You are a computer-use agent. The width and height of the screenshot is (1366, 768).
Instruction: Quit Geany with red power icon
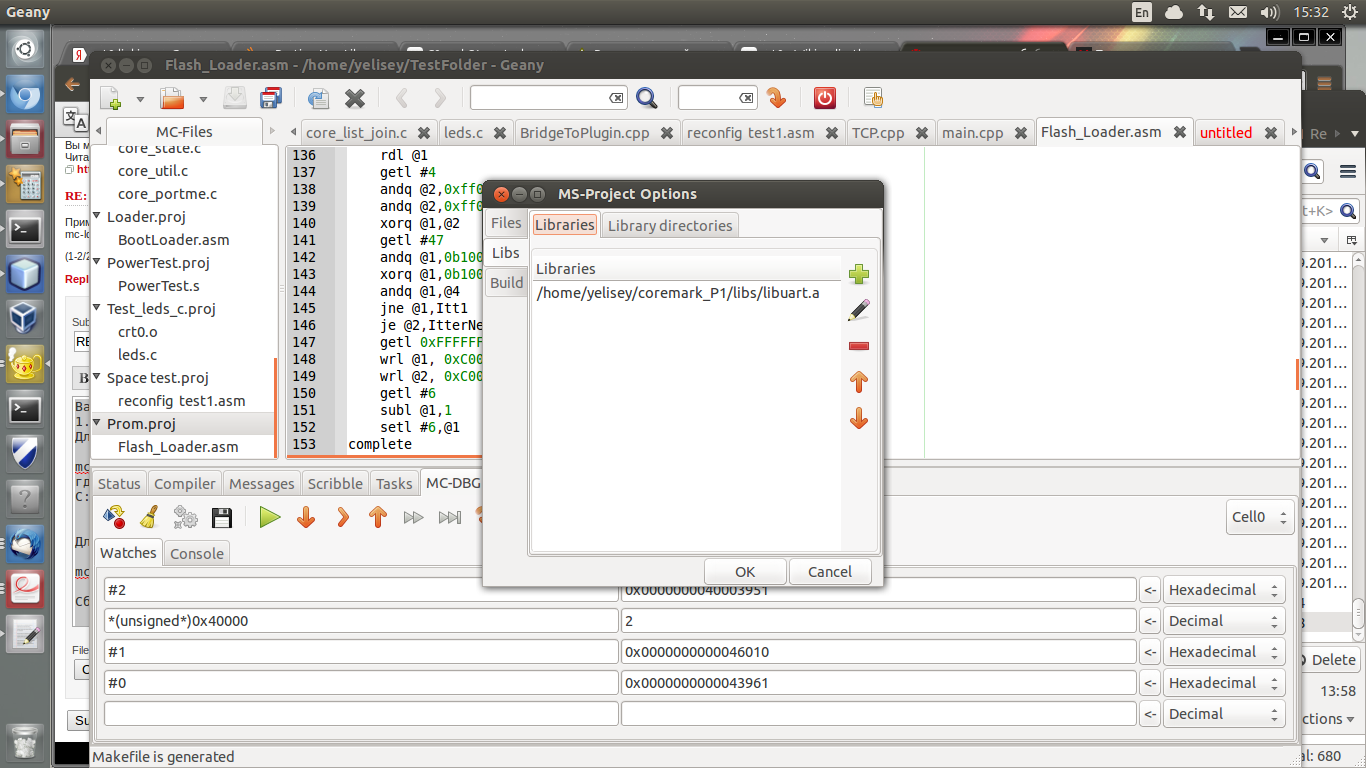[824, 98]
